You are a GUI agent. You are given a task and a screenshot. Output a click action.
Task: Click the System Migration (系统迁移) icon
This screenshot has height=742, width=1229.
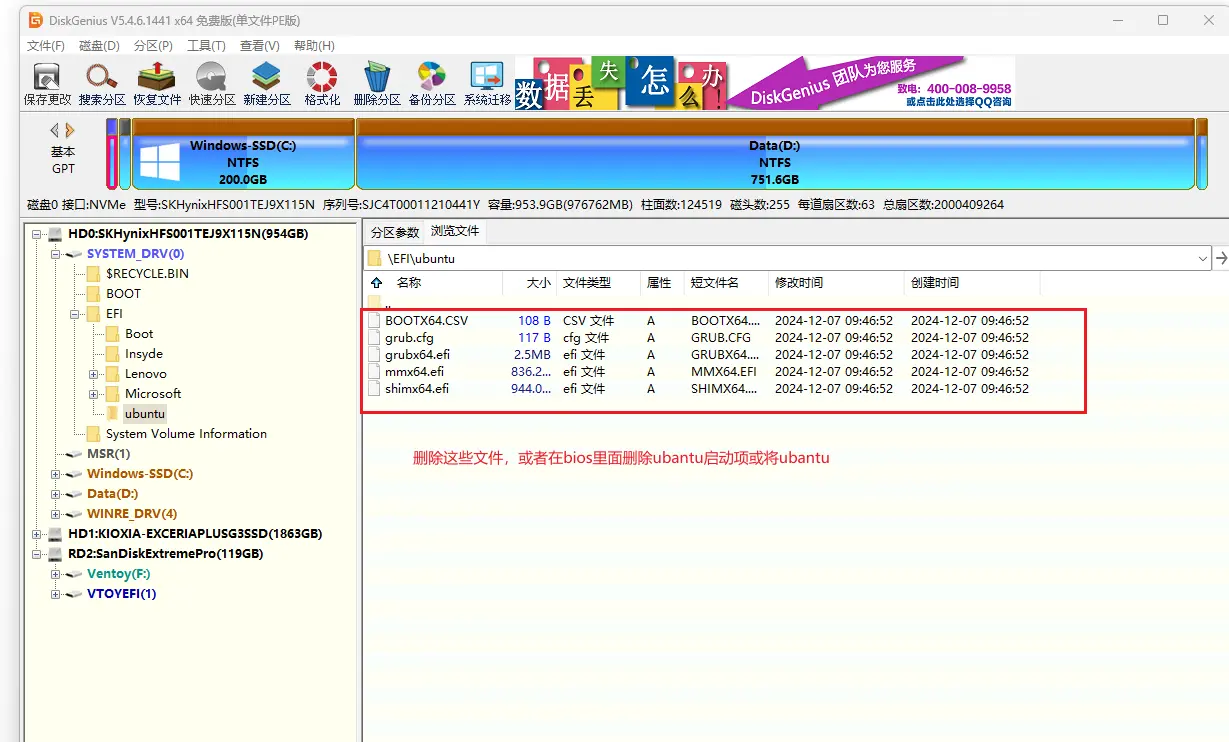pyautogui.click(x=487, y=85)
